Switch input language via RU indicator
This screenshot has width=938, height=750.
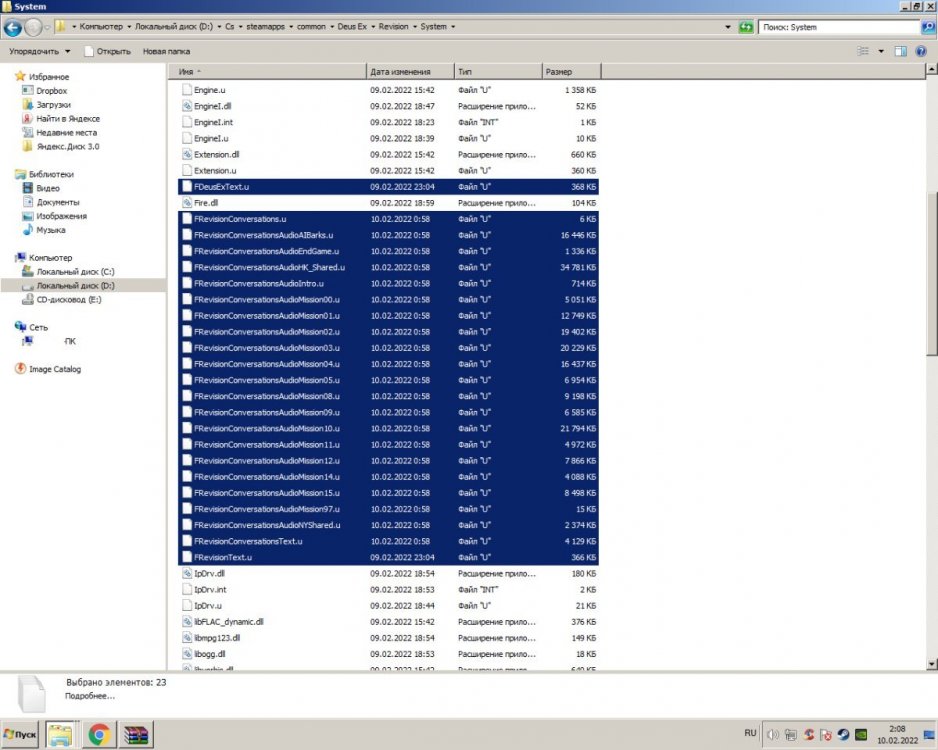pos(750,734)
